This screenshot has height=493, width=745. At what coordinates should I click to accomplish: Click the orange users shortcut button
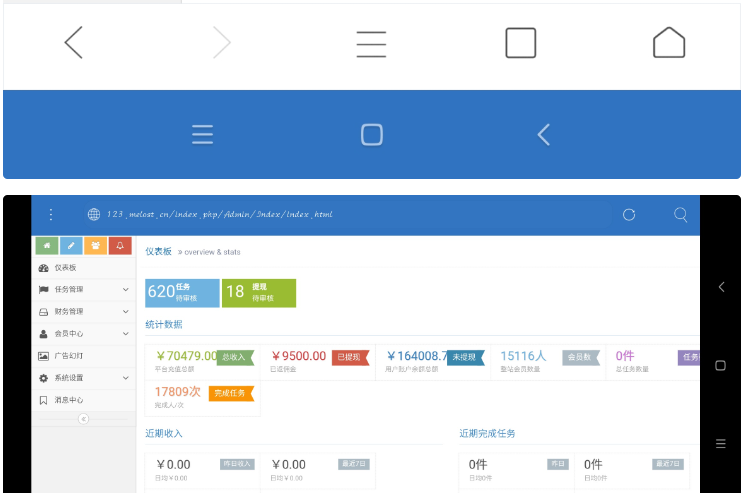tap(96, 246)
